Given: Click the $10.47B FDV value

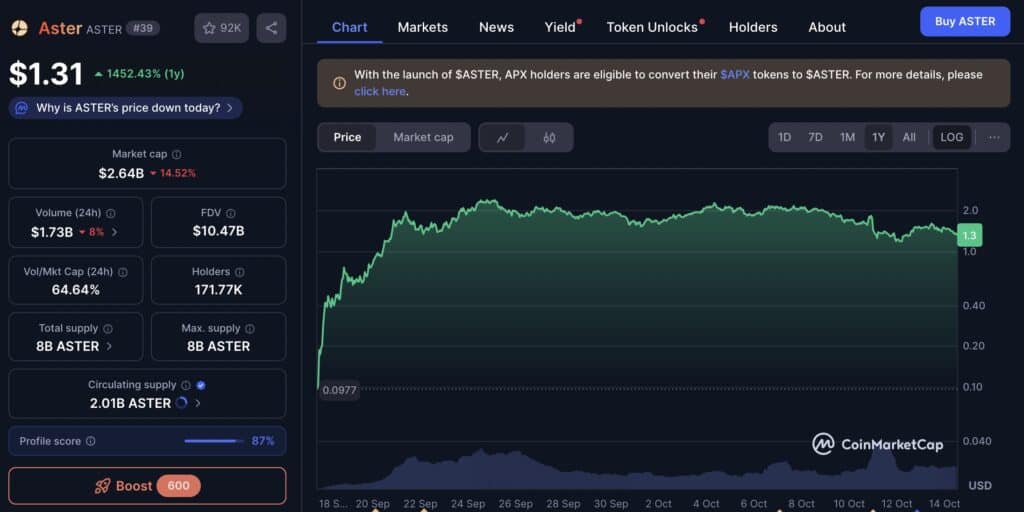Looking at the screenshot, I should 218,231.
